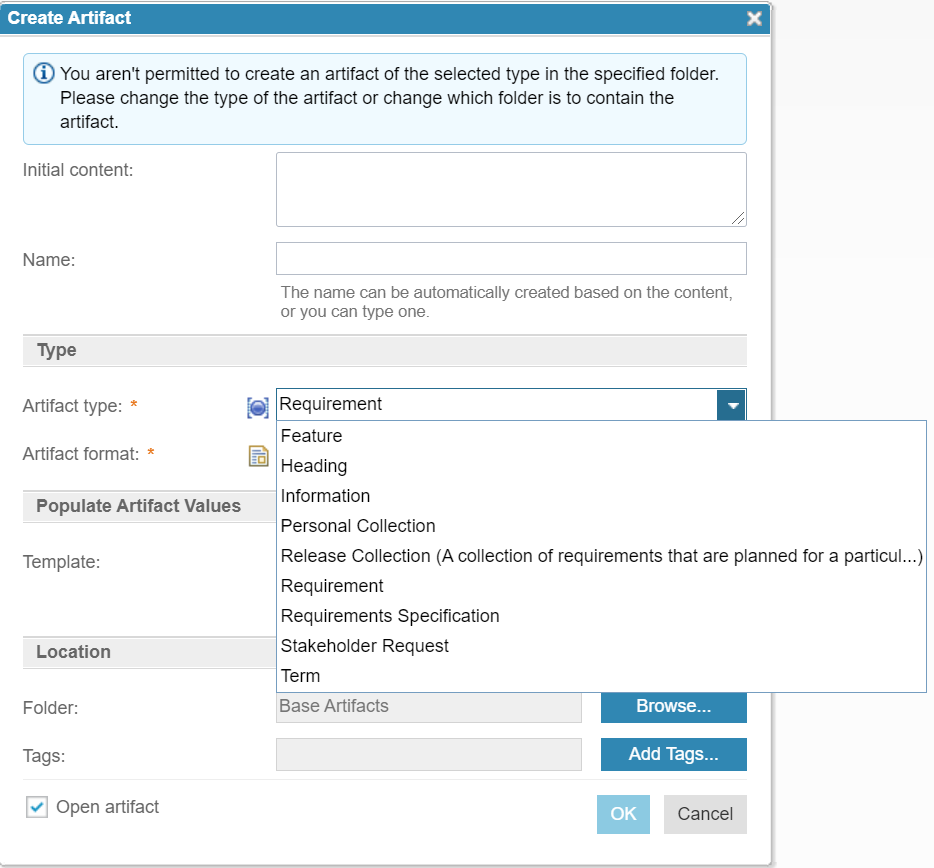934x868 pixels.
Task: Pick Requirement in the dropdown list
Action: click(332, 586)
